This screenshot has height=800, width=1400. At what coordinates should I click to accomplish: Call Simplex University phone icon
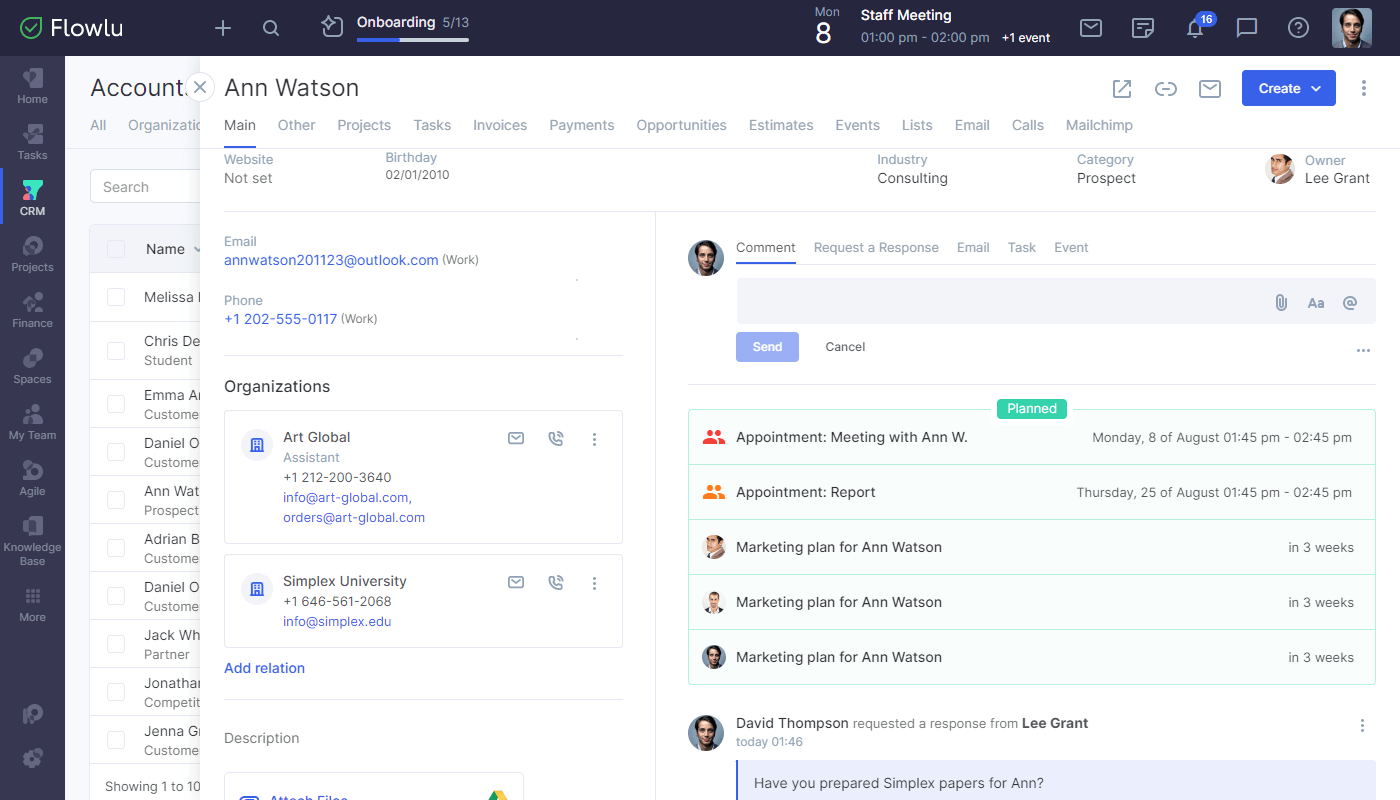tap(556, 582)
